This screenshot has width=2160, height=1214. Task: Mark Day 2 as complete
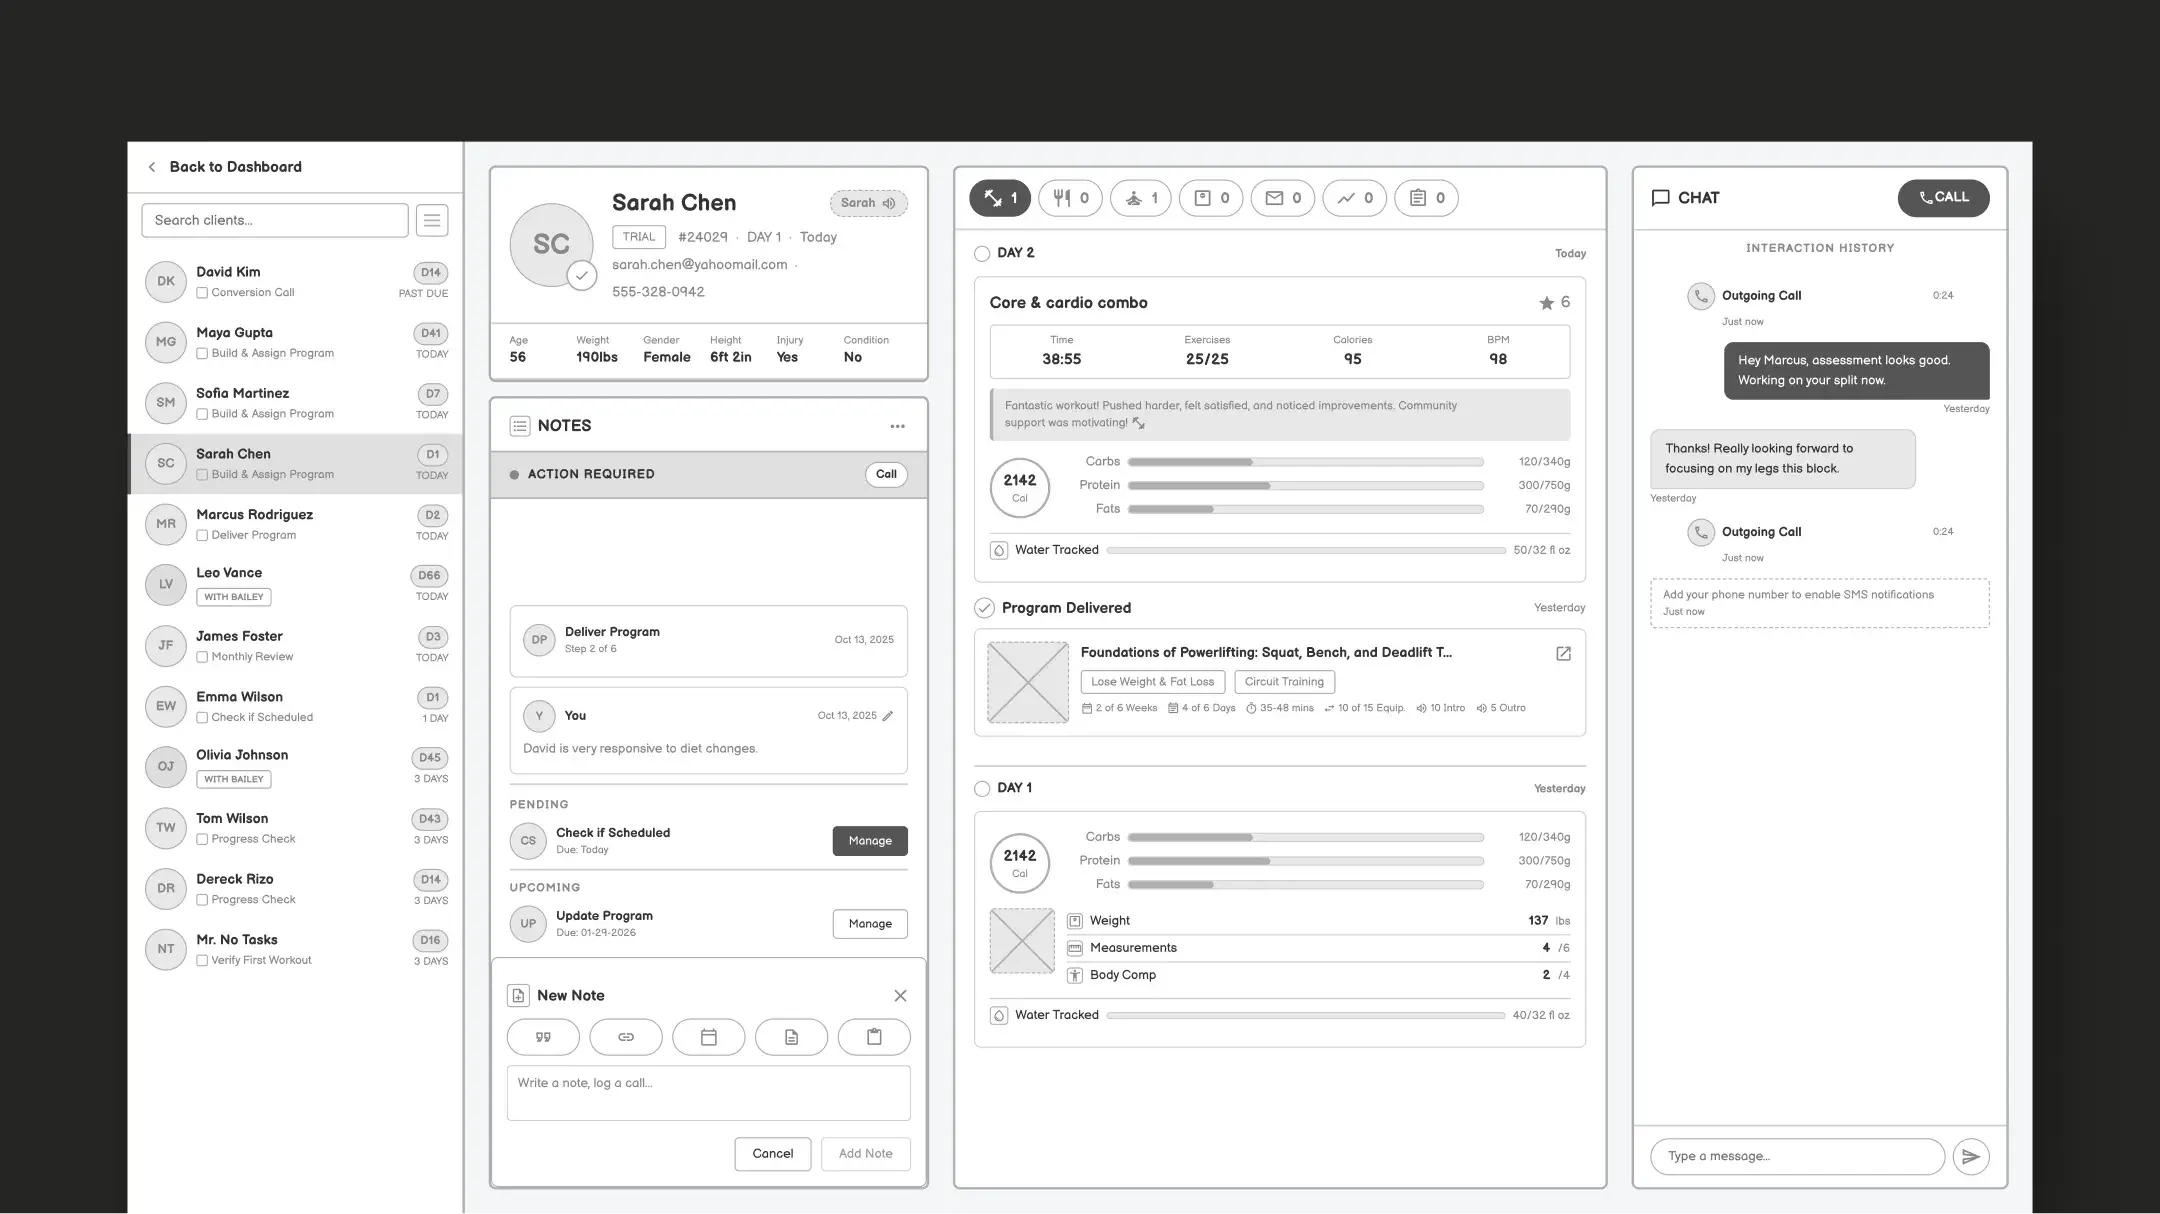[x=981, y=253]
